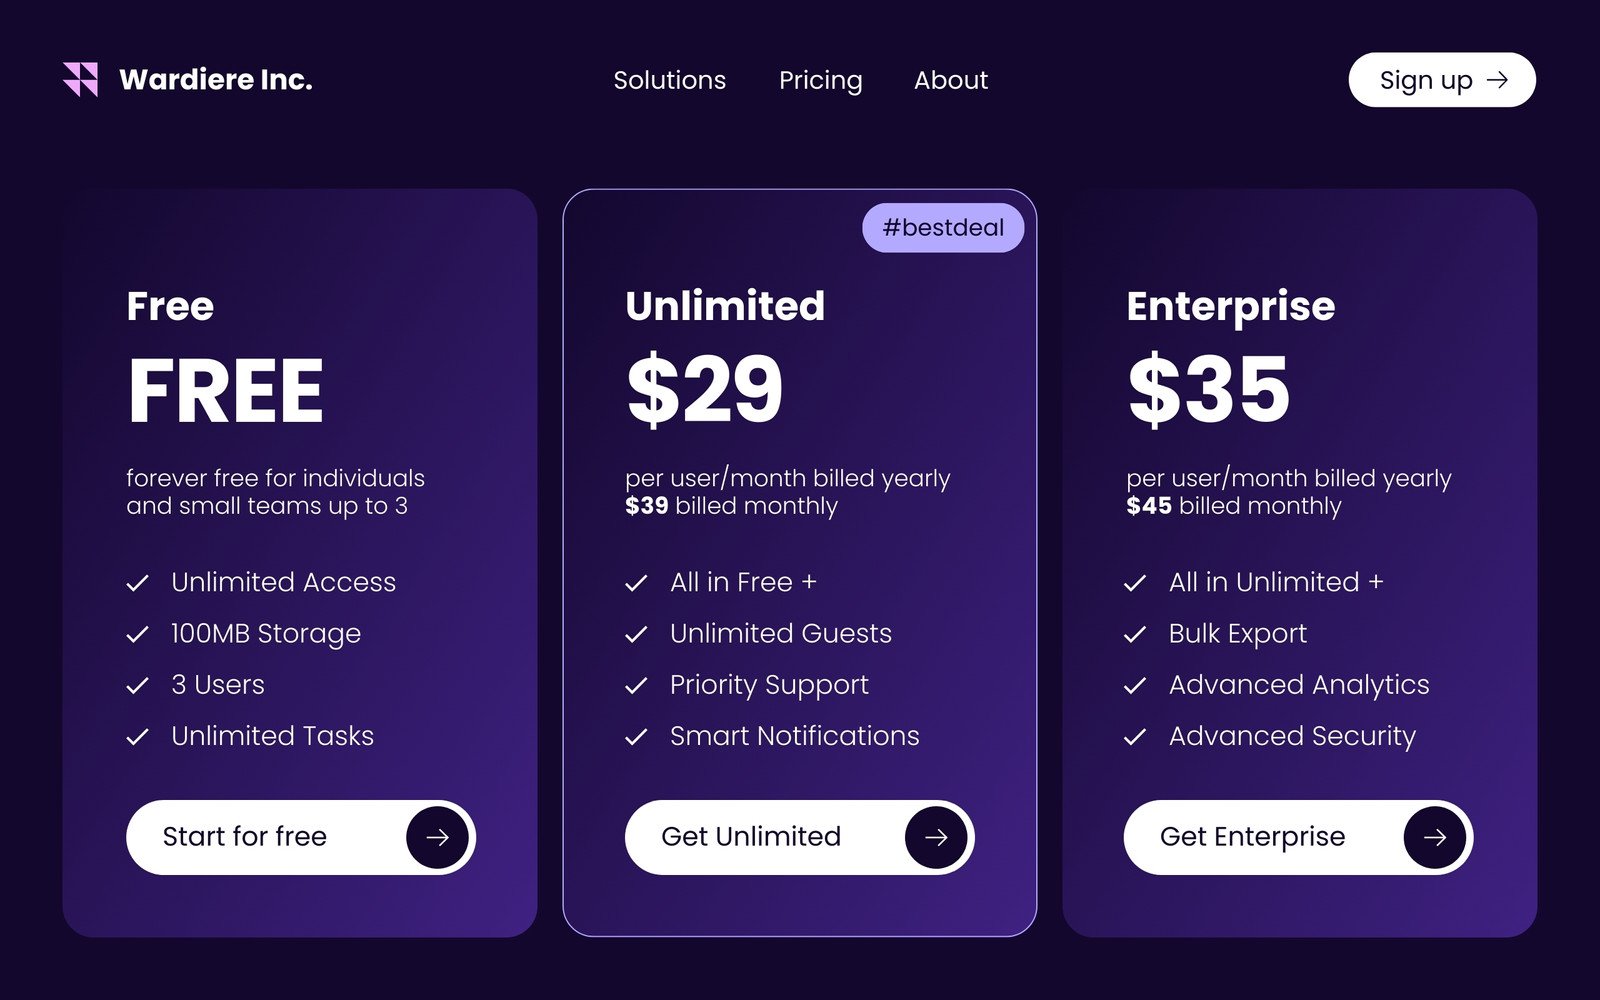This screenshot has width=1600, height=1000.
Task: Open the About page link
Action: (x=950, y=80)
